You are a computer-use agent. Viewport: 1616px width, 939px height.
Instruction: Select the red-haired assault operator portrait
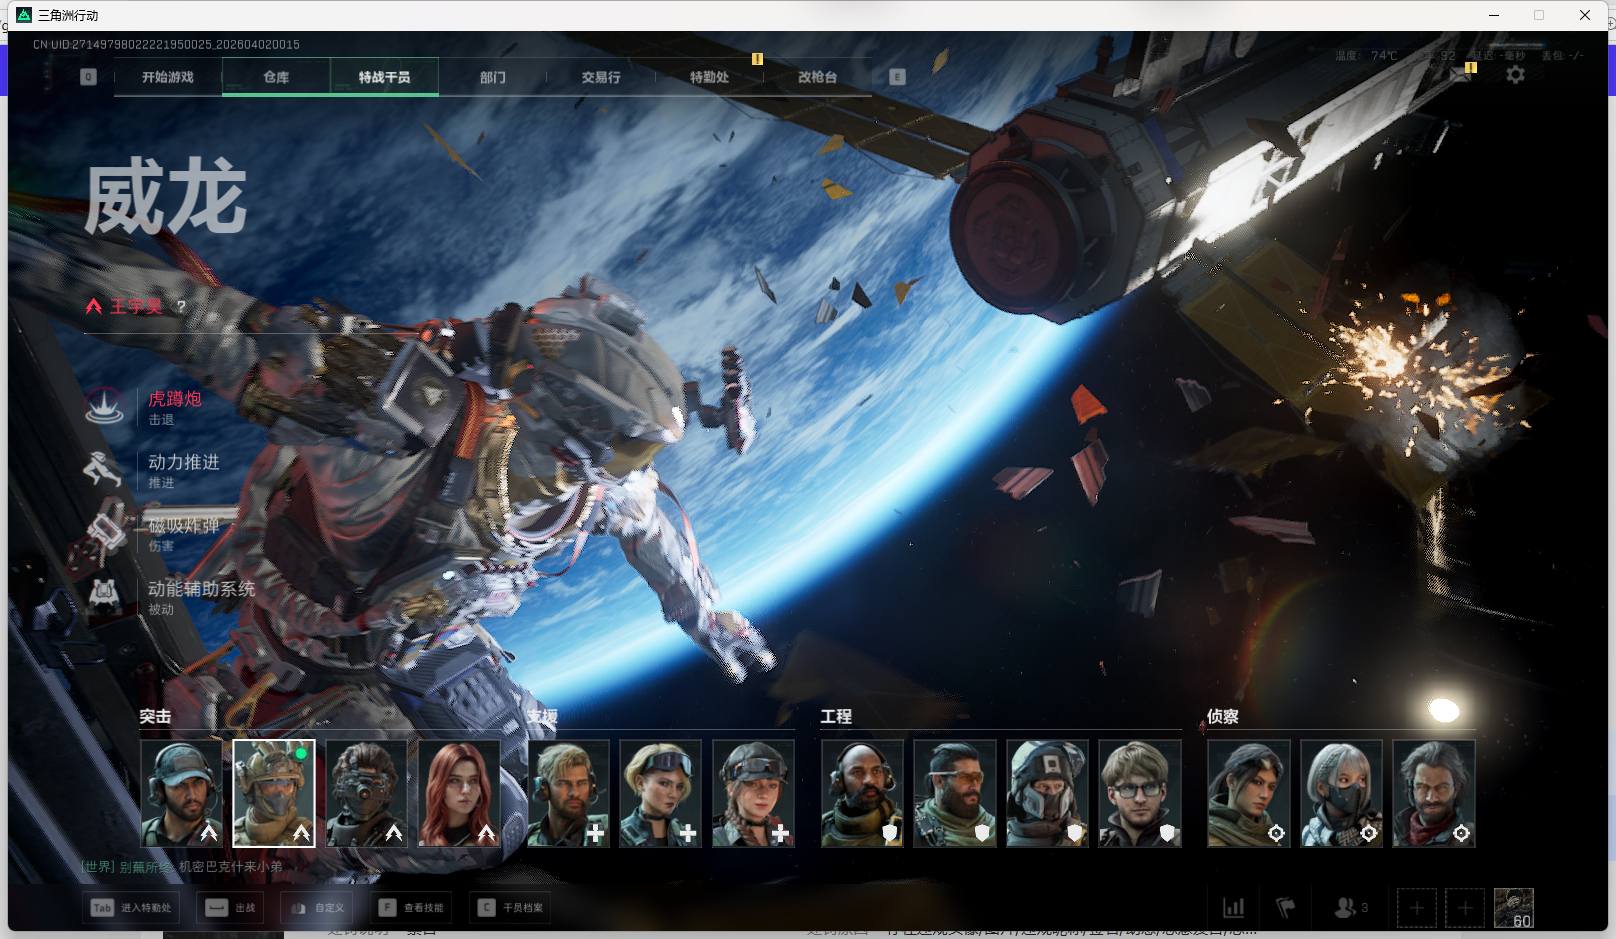459,793
